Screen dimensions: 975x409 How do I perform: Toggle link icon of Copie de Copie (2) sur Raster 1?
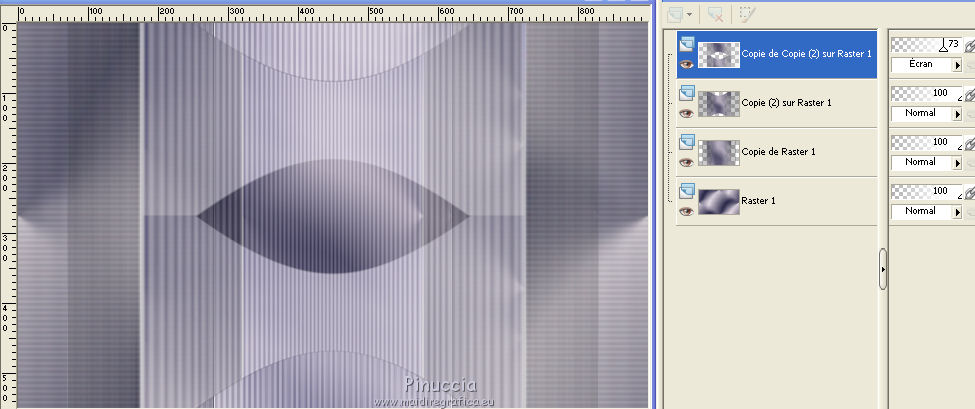click(x=969, y=45)
